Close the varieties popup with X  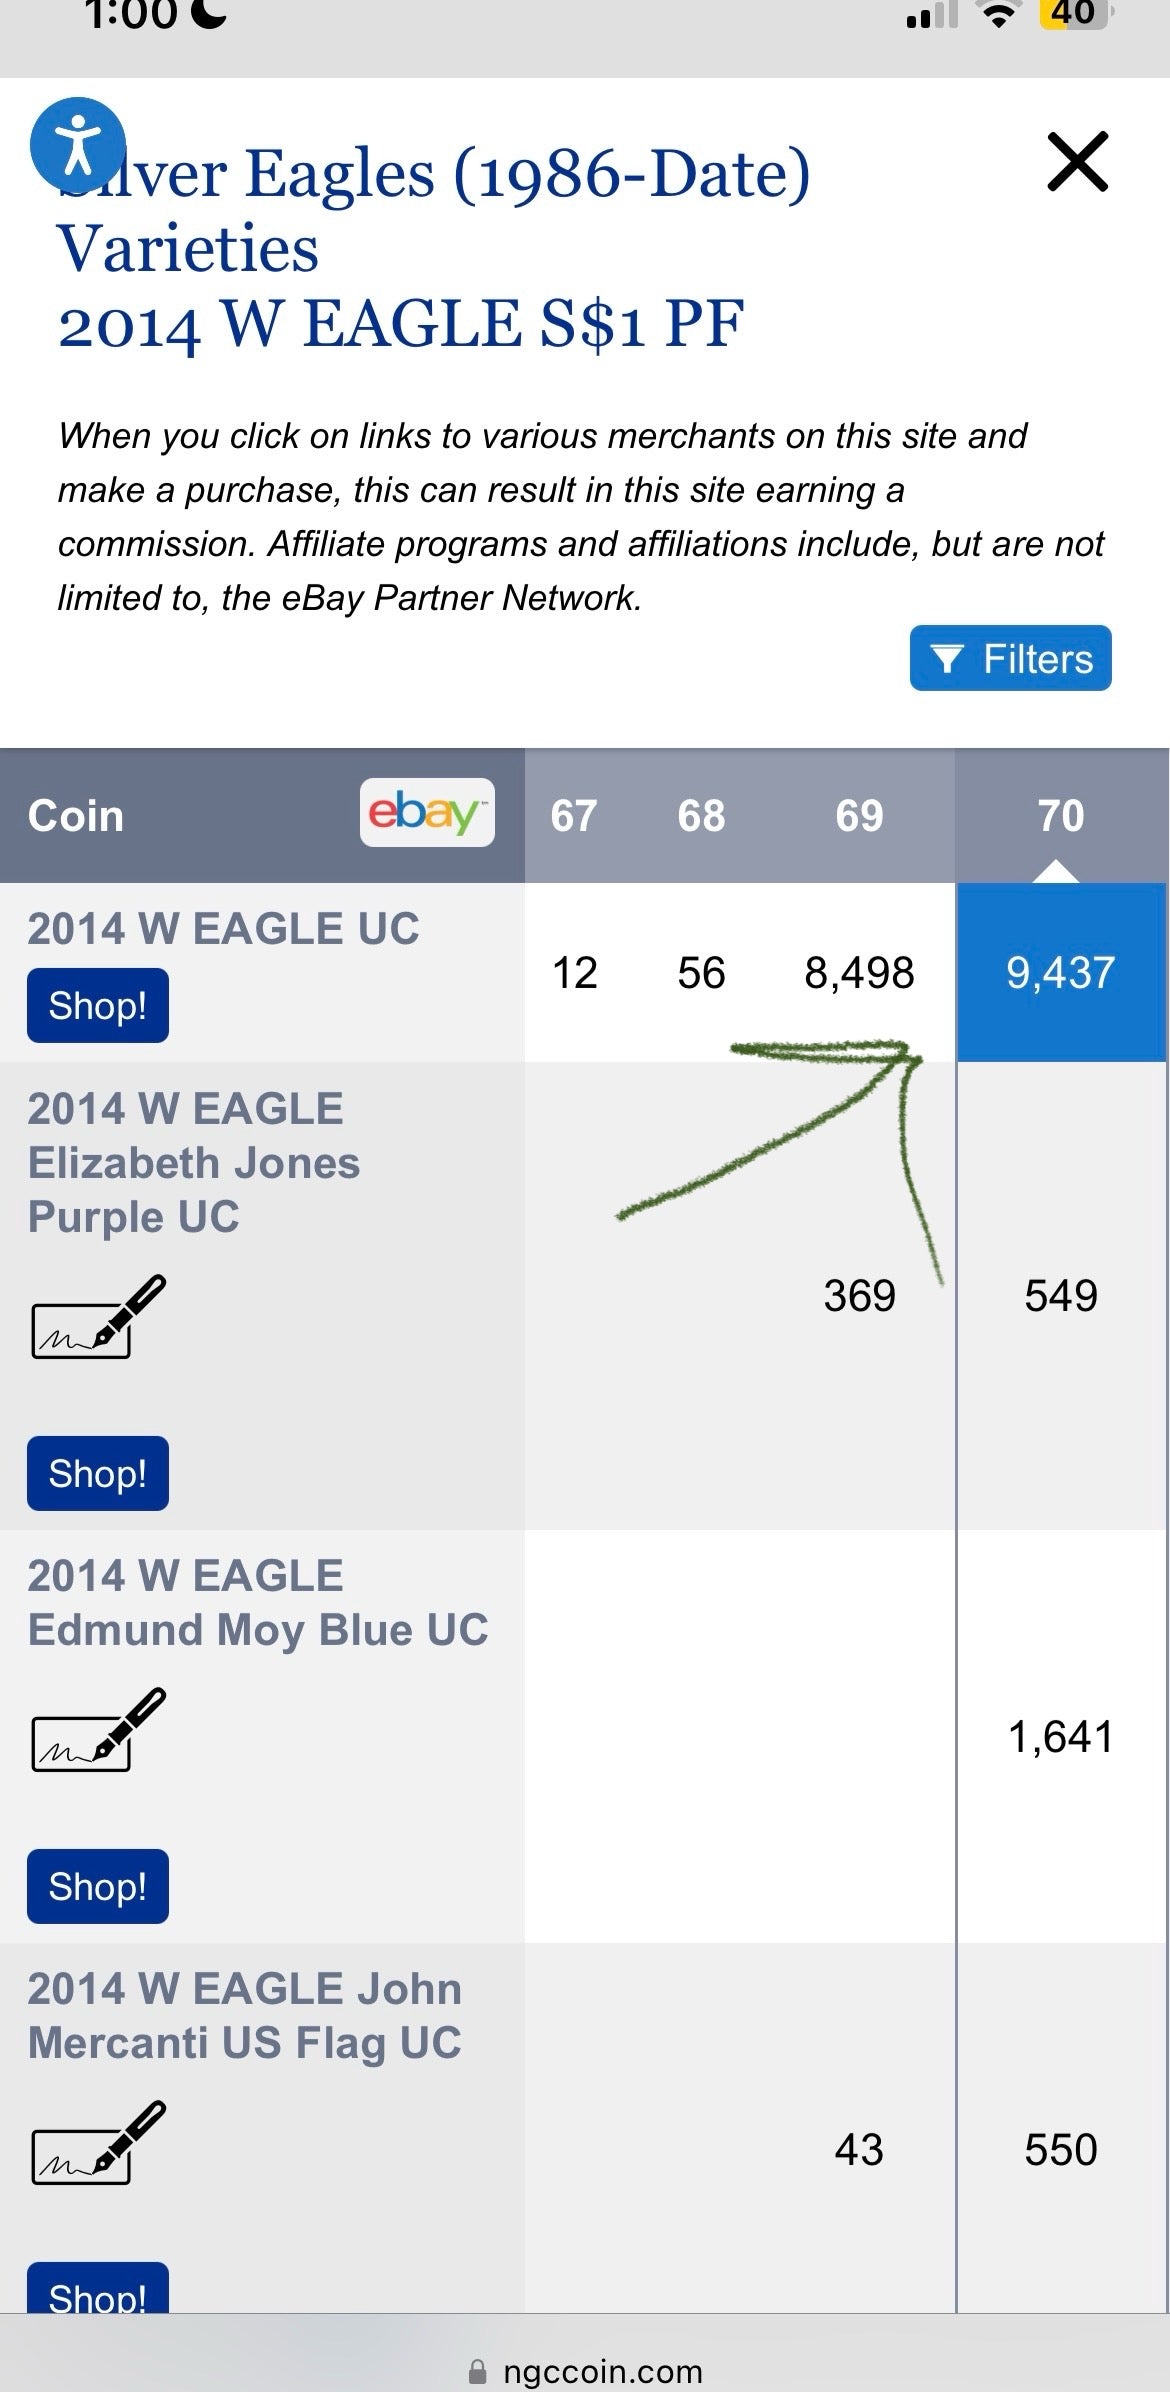pyautogui.click(x=1077, y=161)
